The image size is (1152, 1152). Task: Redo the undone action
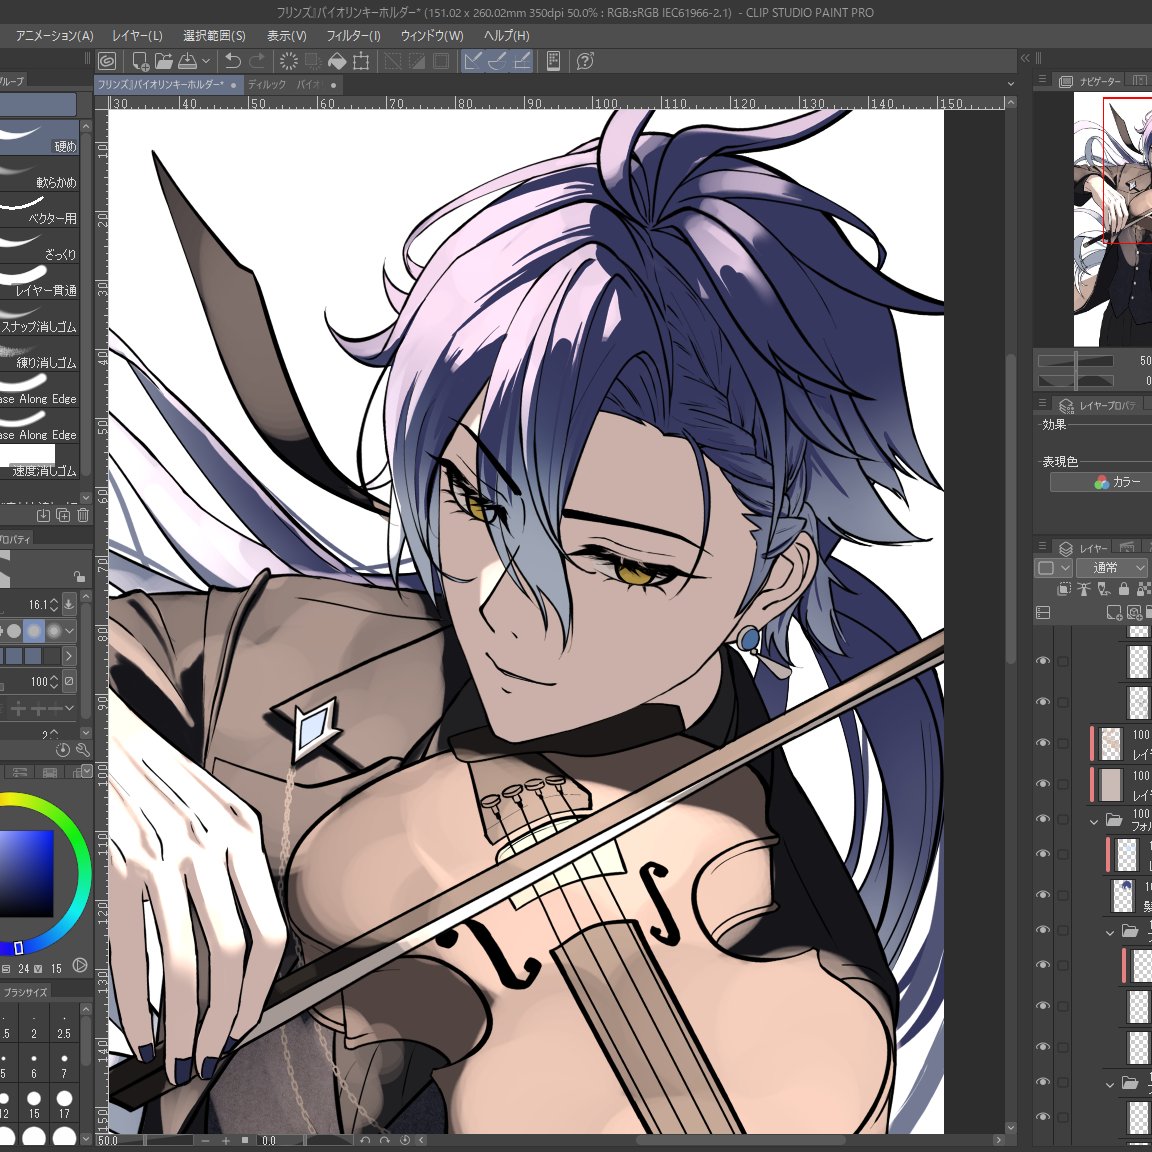tap(257, 61)
